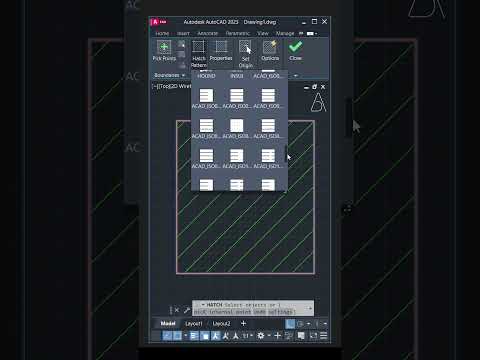Select the pattern swatch under the HOUND label
The image size is (480, 360).
[206, 95]
